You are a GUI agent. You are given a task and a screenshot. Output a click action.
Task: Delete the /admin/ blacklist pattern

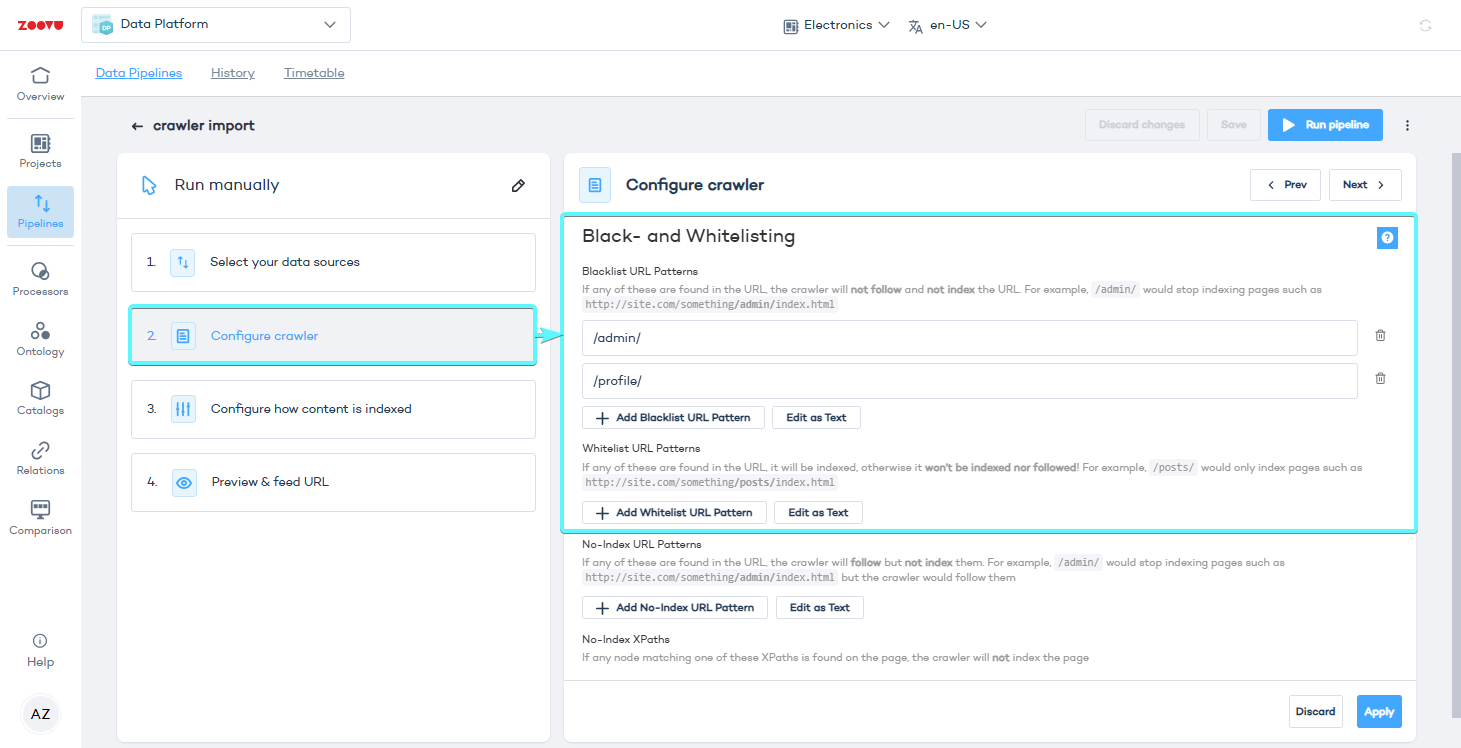coord(1380,336)
